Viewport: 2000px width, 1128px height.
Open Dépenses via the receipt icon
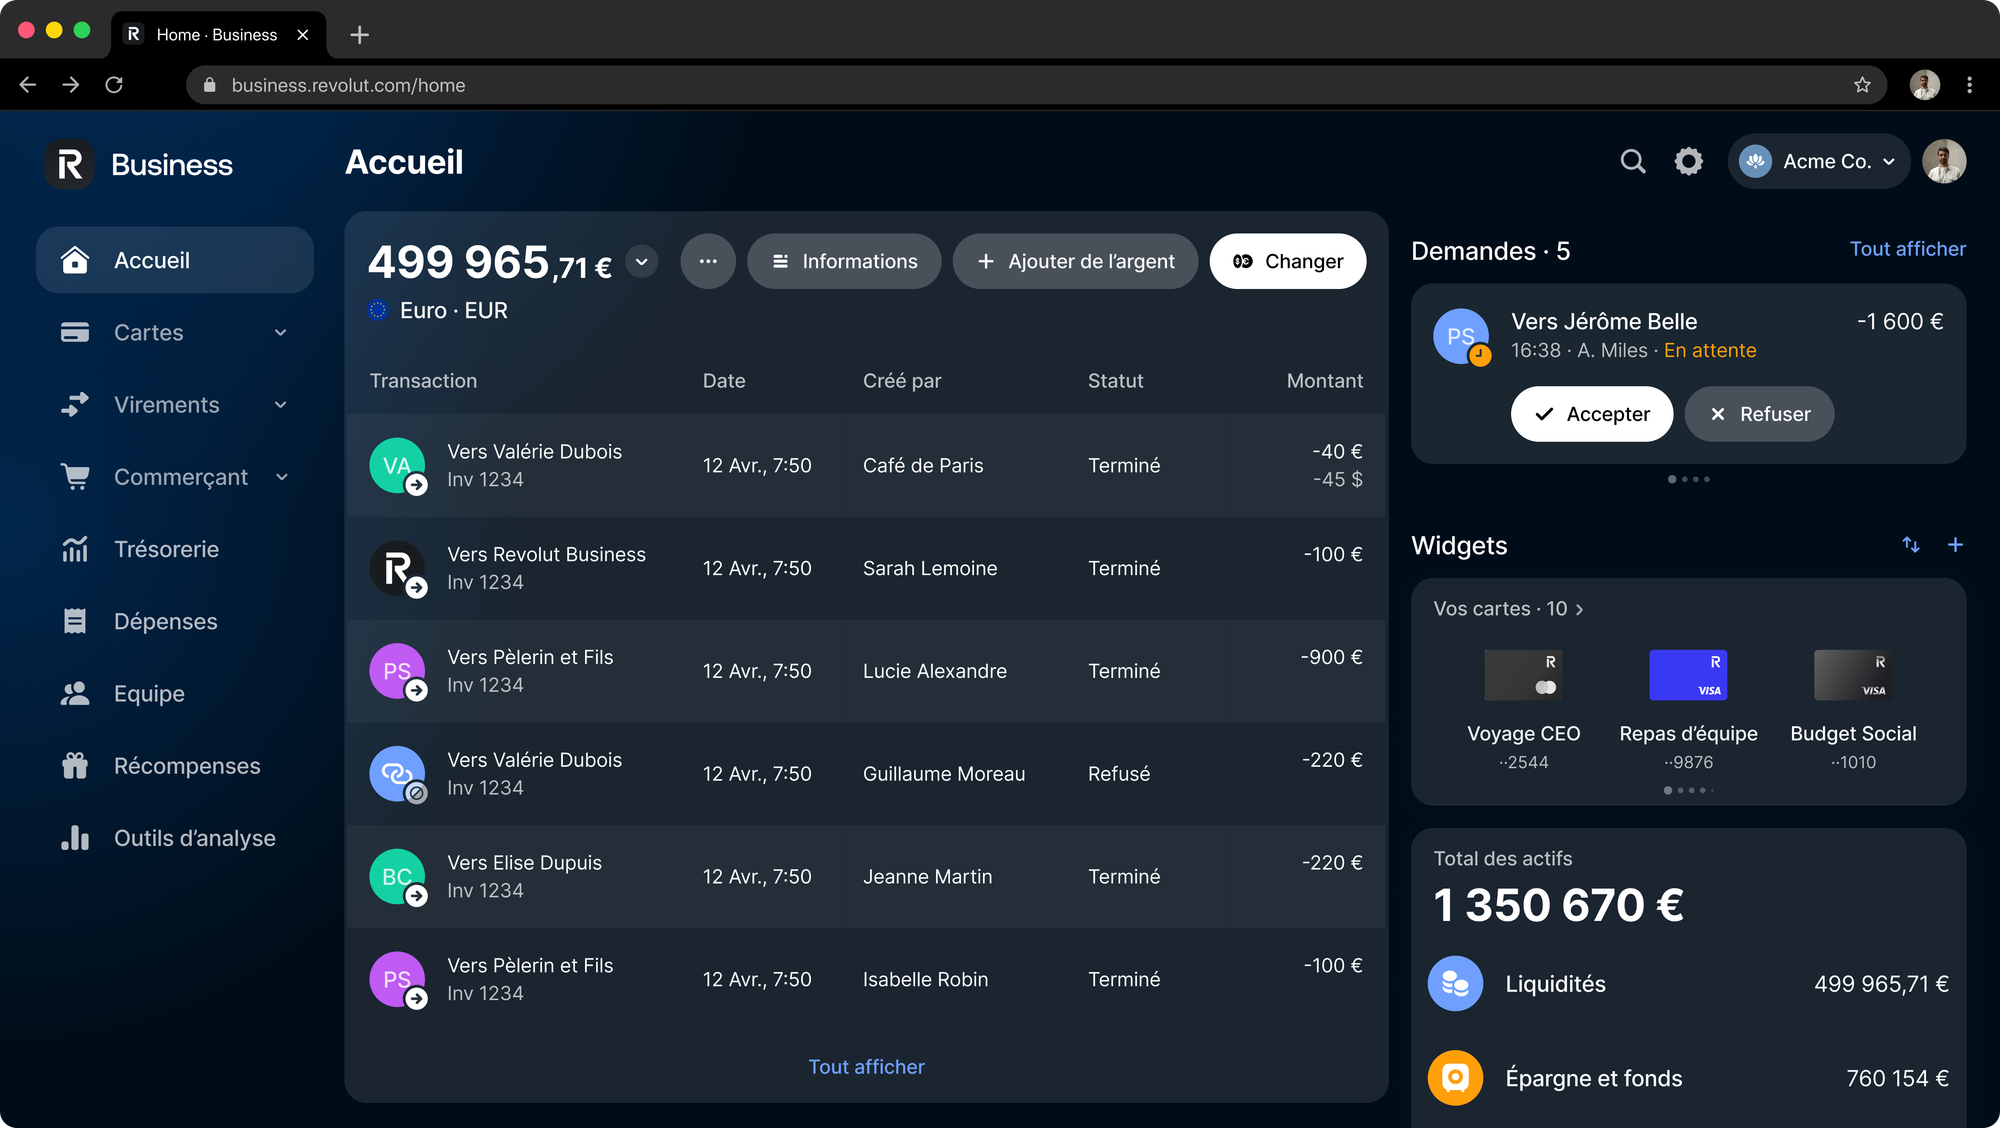click(x=75, y=621)
